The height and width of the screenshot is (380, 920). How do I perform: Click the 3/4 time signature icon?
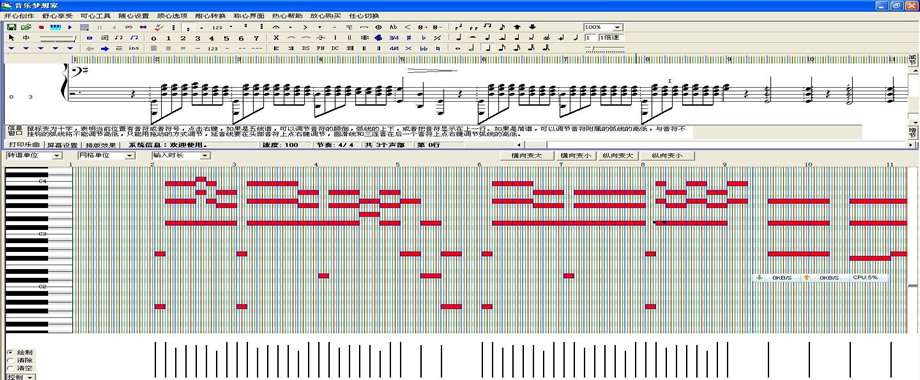tap(394, 38)
